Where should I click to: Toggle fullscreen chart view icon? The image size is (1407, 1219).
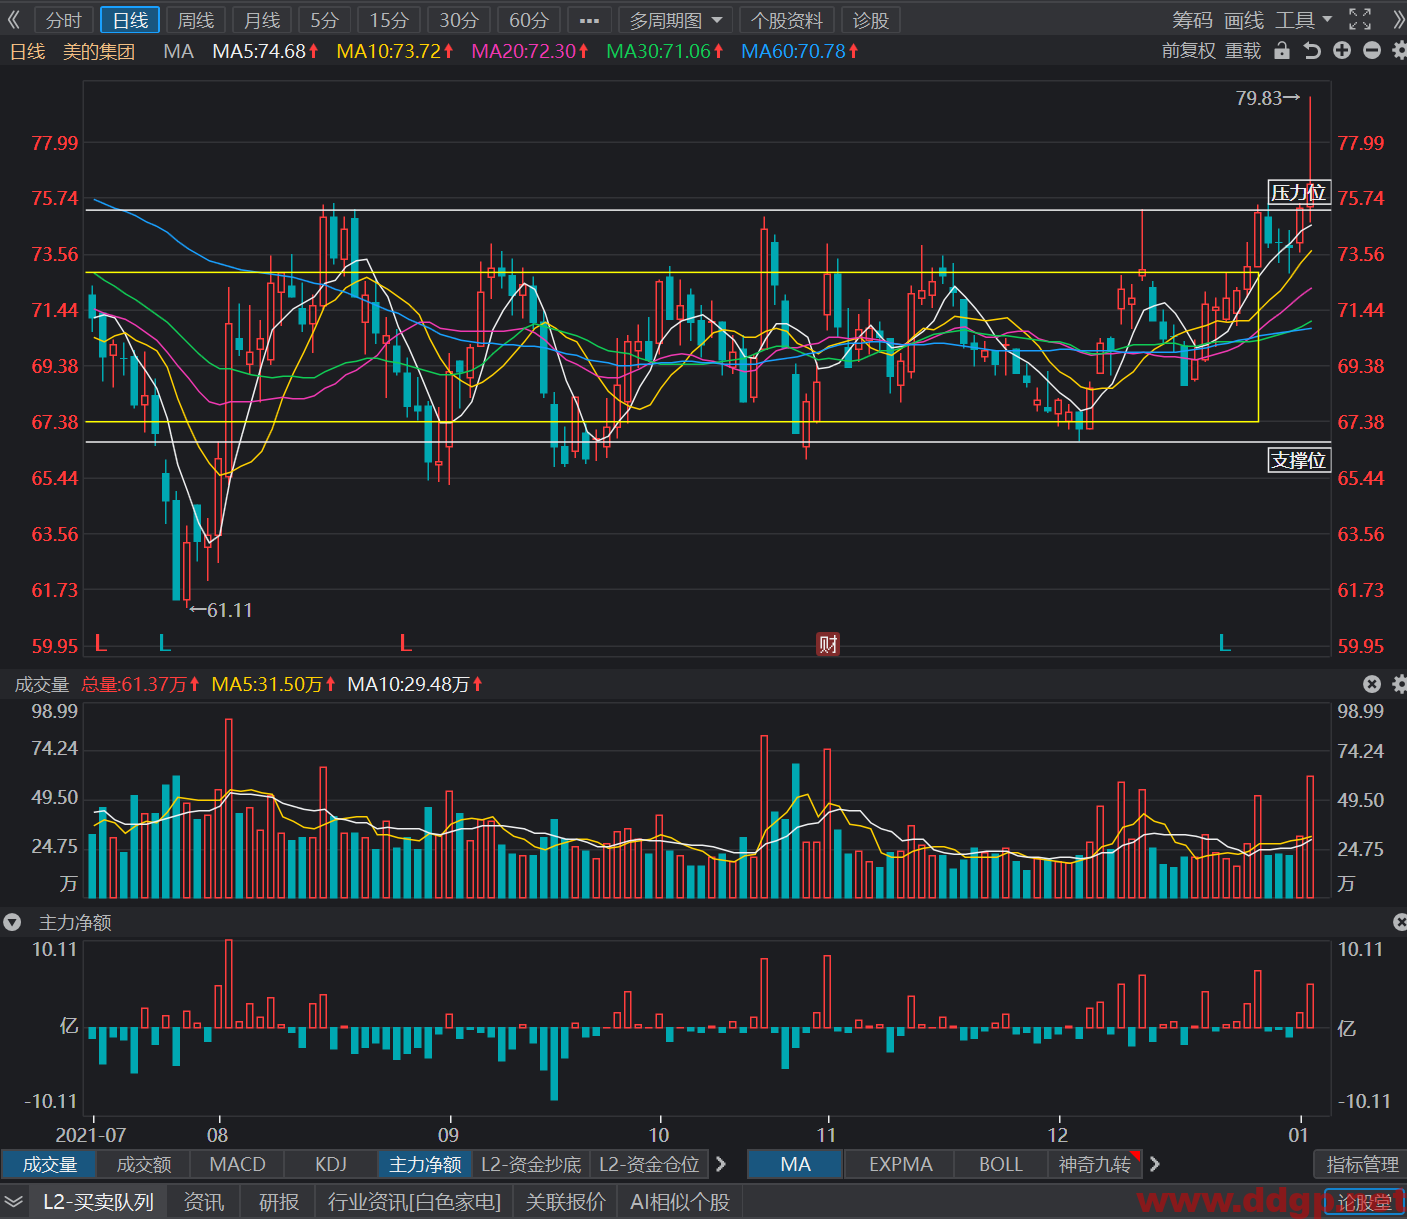(1360, 19)
